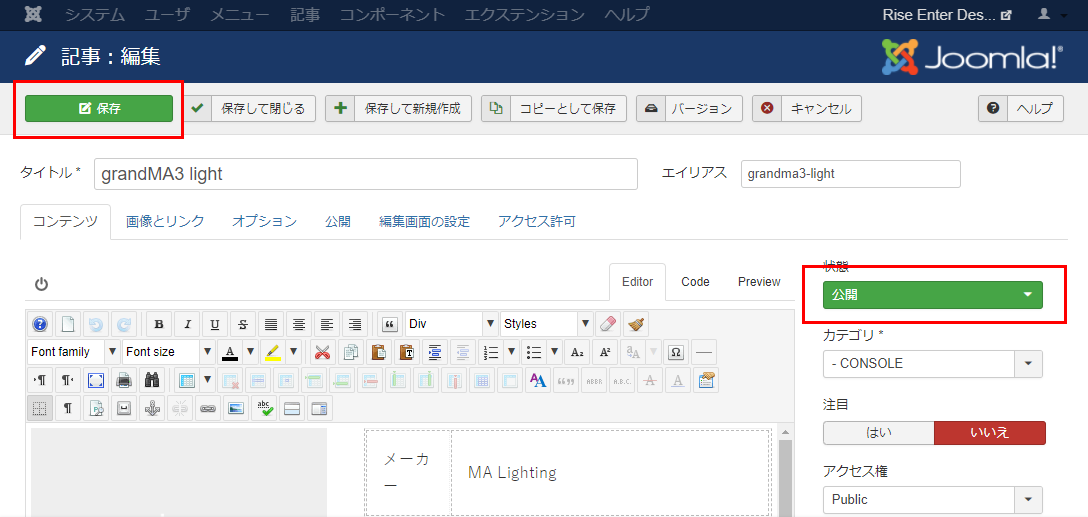Switch to the オプション tab
Image resolution: width=1088 pixels, height=517 pixels.
tap(264, 222)
